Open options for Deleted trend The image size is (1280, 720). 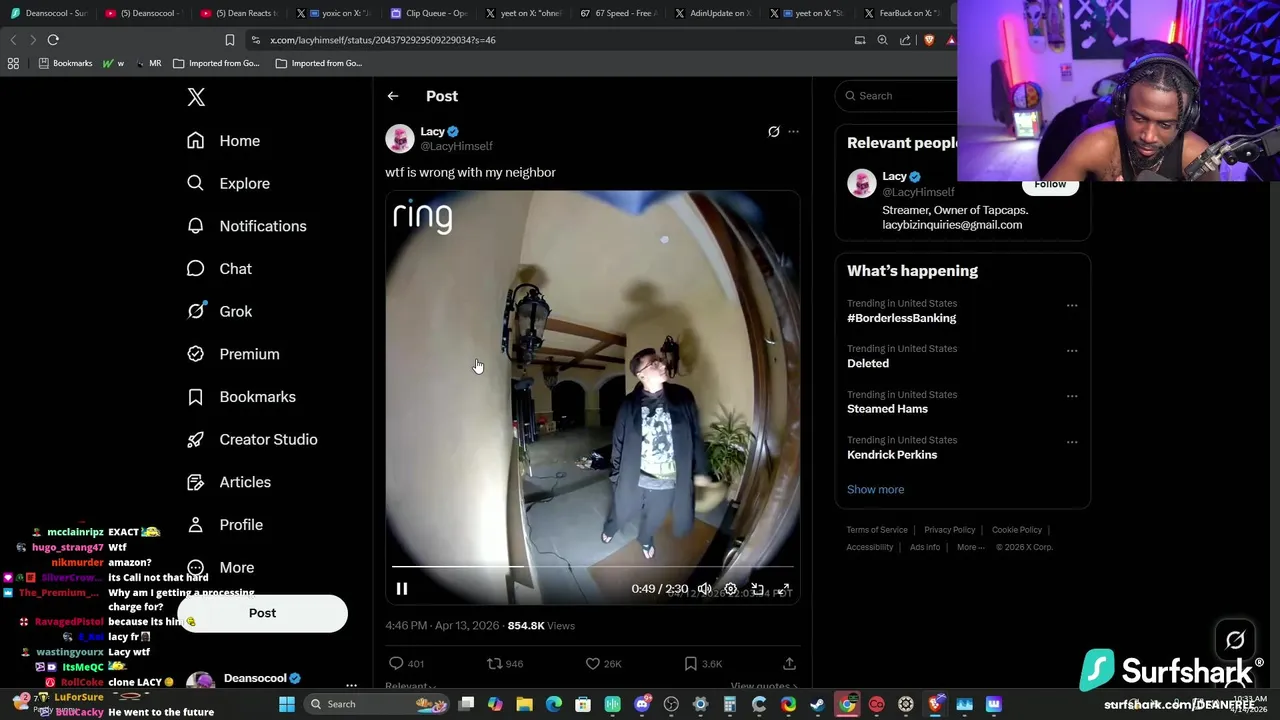[x=1072, y=351]
